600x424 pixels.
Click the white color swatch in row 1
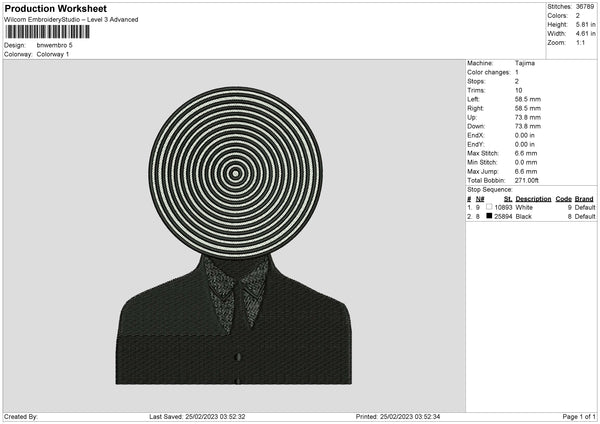[489, 207]
